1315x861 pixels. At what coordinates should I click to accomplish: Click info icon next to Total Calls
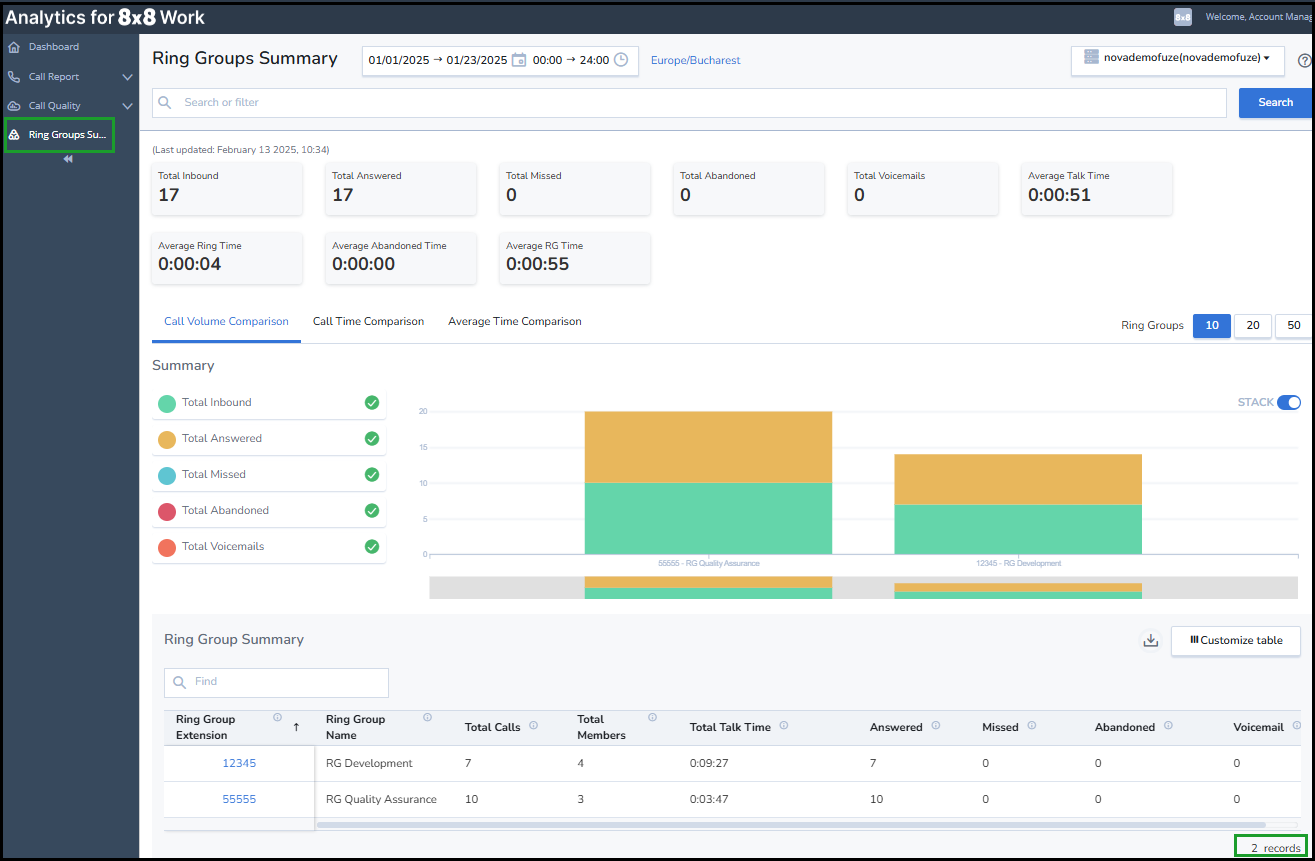click(533, 726)
